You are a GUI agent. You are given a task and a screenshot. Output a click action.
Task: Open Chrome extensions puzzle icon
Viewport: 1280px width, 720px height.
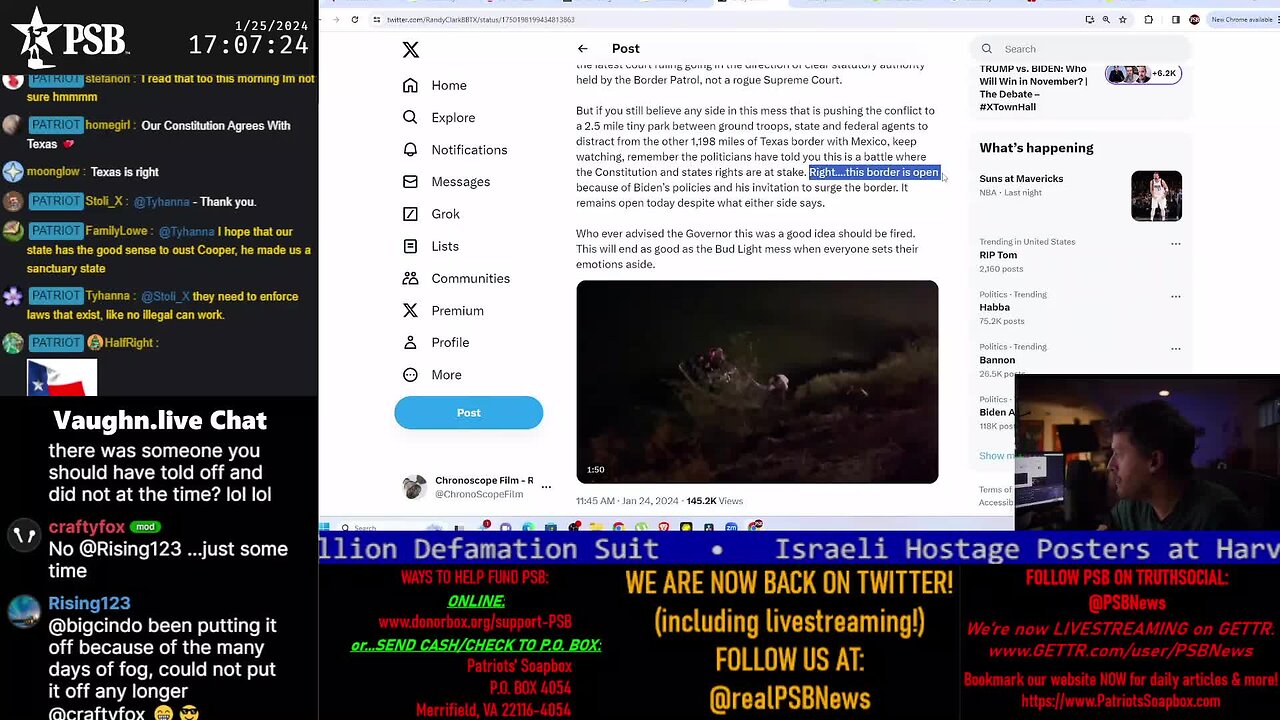click(1148, 19)
